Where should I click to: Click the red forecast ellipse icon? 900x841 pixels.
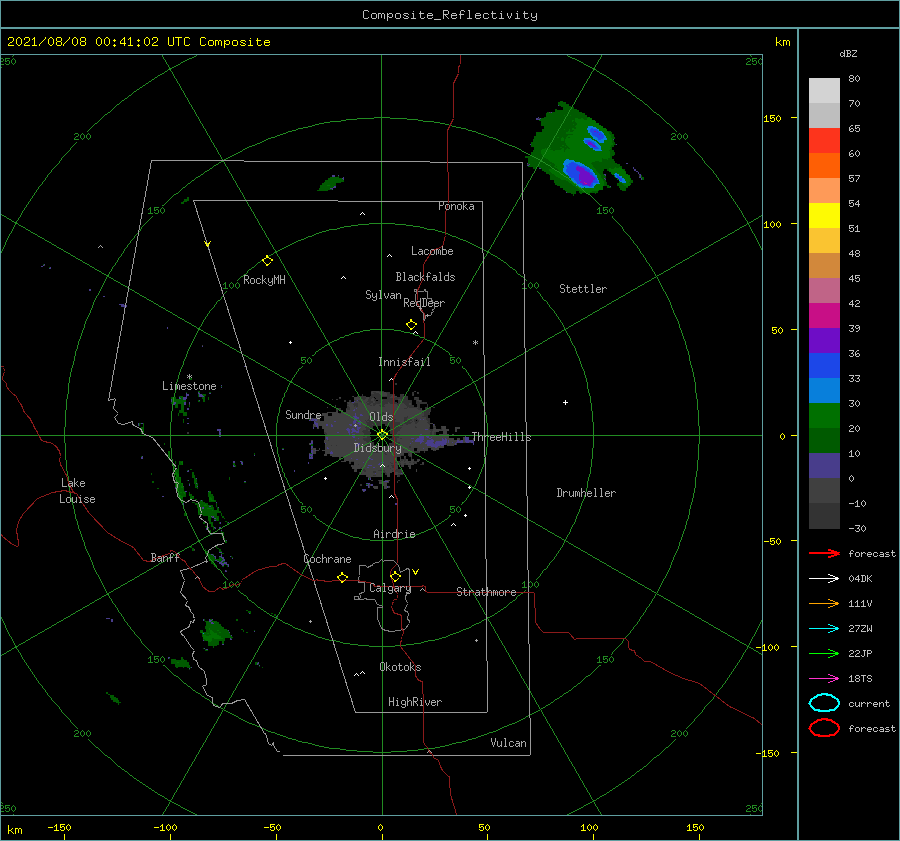[824, 728]
